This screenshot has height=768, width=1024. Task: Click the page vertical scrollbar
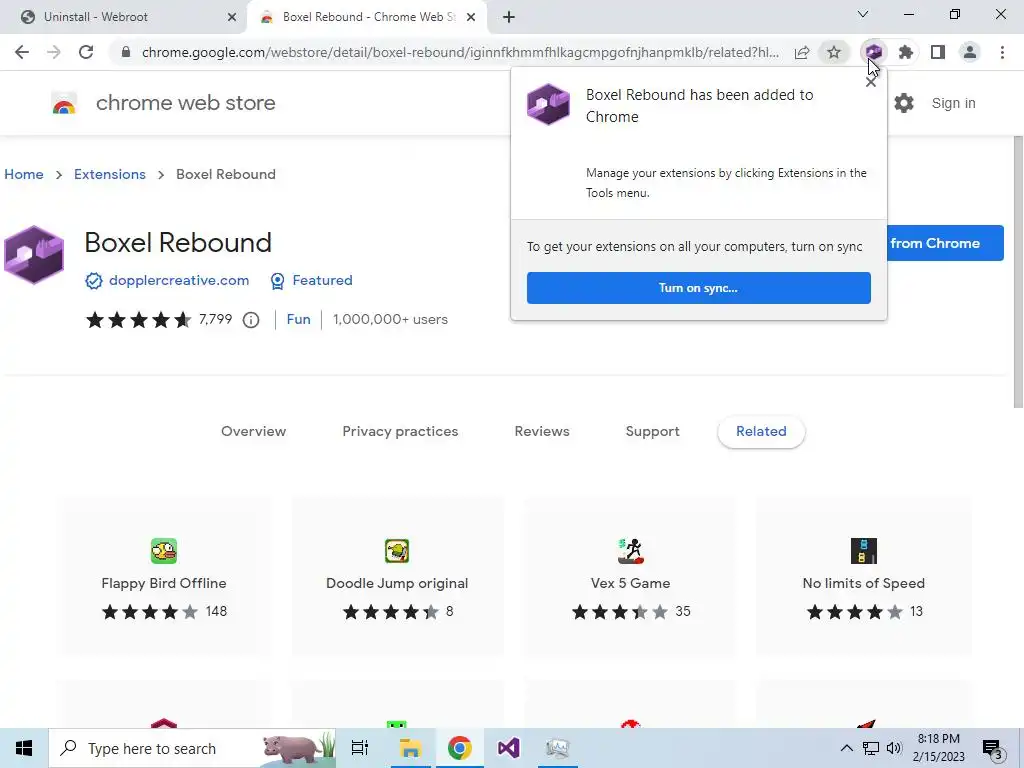pyautogui.click(x=1017, y=272)
